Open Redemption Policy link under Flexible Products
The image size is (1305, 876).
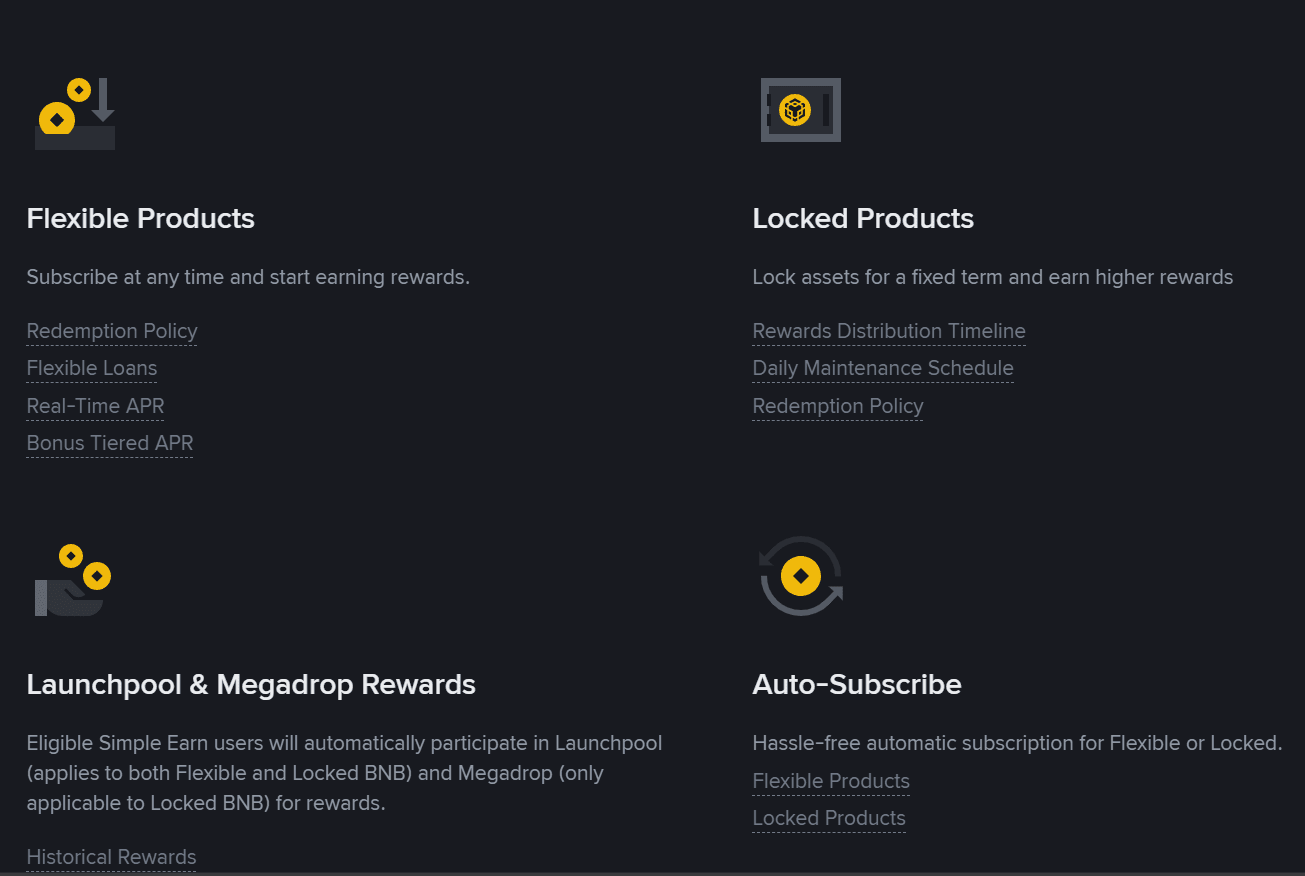(112, 331)
